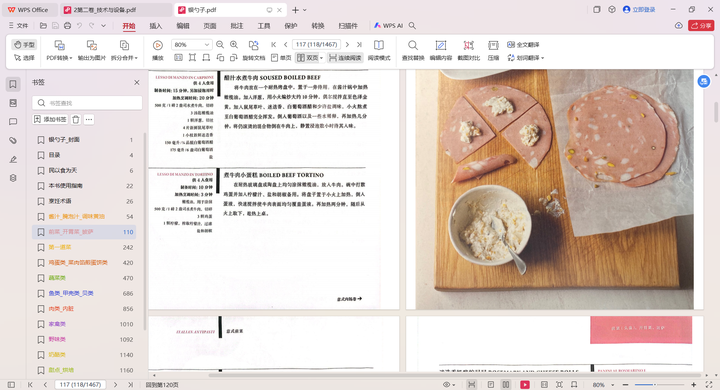Switch to 单页 single page view
This screenshot has width=720, height=390.
pos(281,58)
